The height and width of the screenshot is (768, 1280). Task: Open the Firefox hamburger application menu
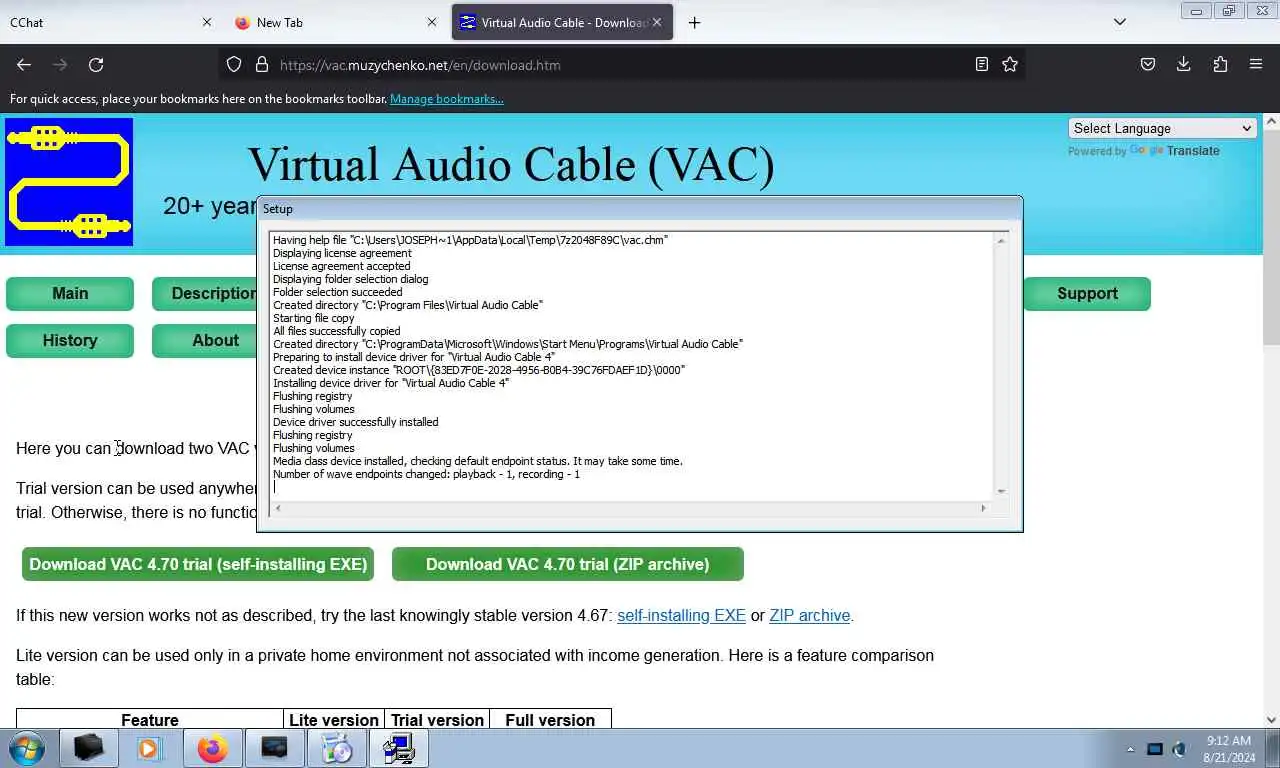coord(1256,64)
